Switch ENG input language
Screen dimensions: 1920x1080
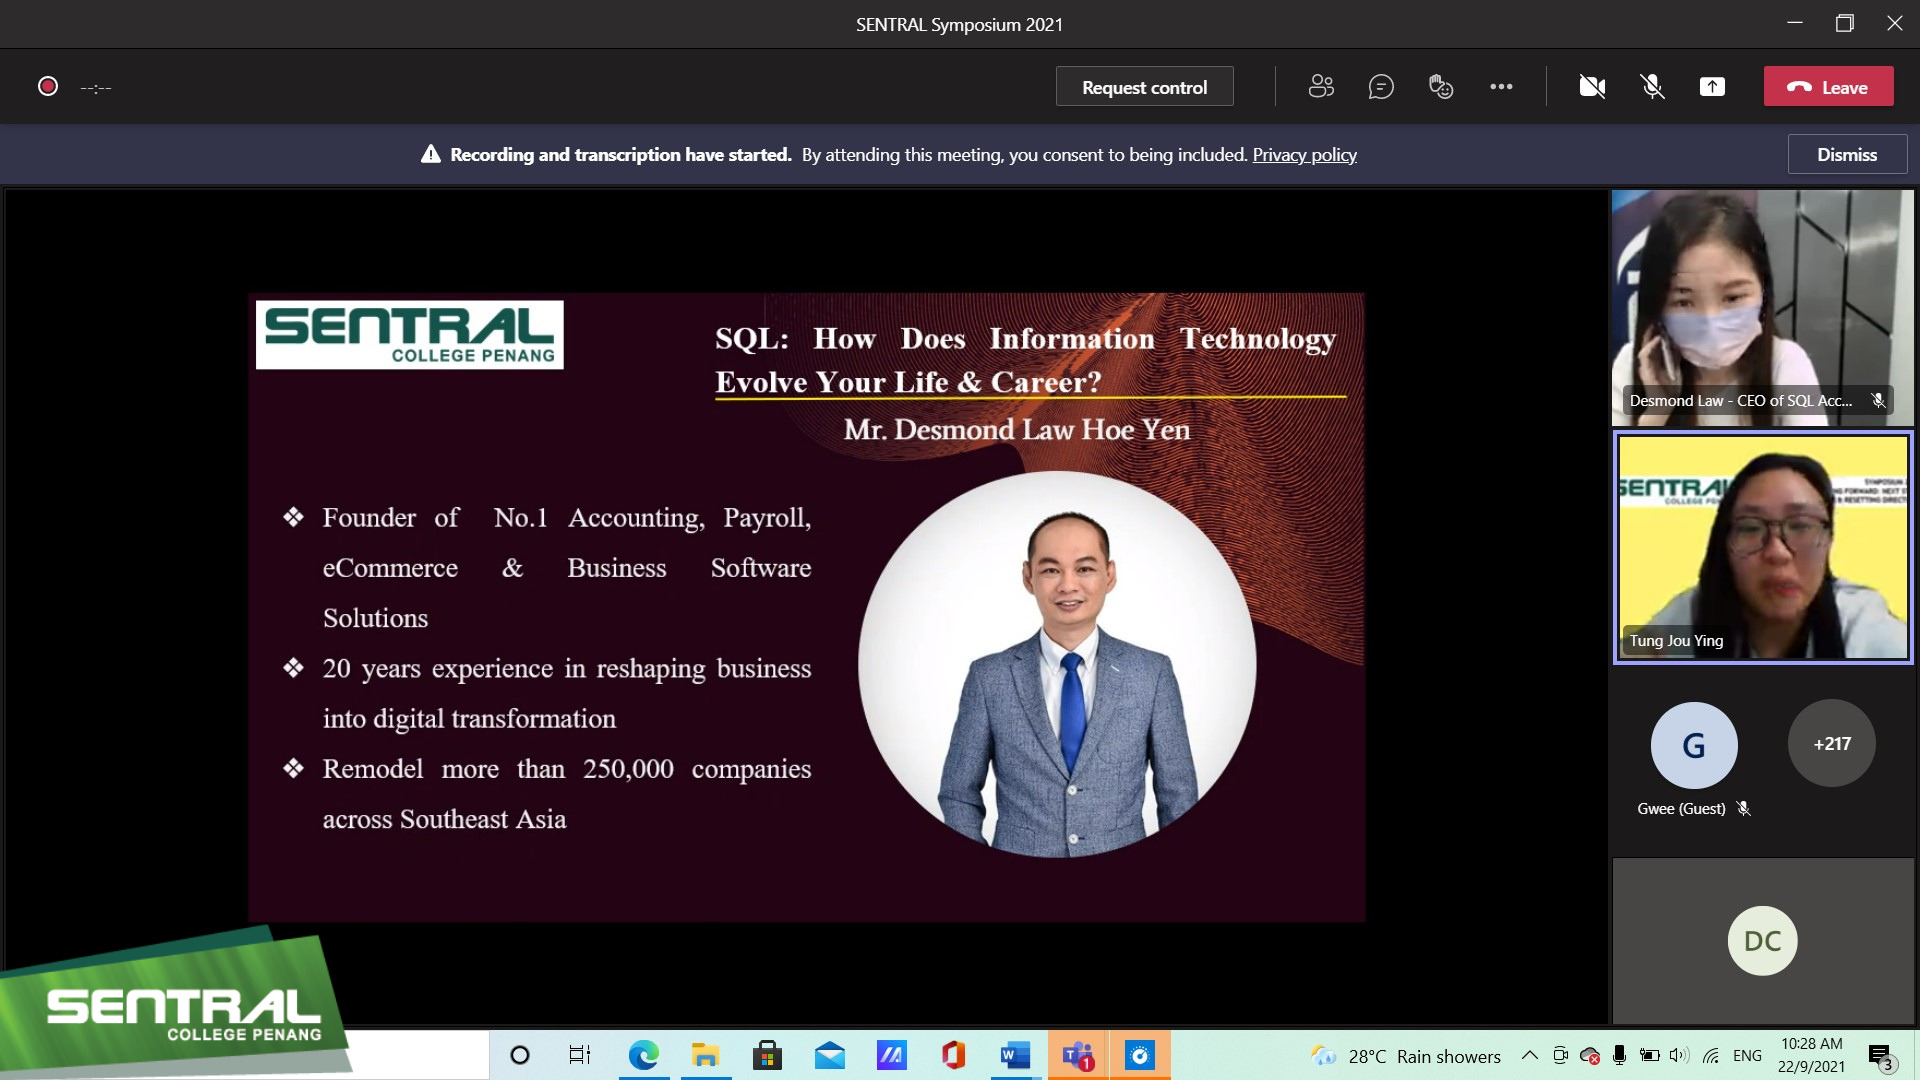1747,1056
